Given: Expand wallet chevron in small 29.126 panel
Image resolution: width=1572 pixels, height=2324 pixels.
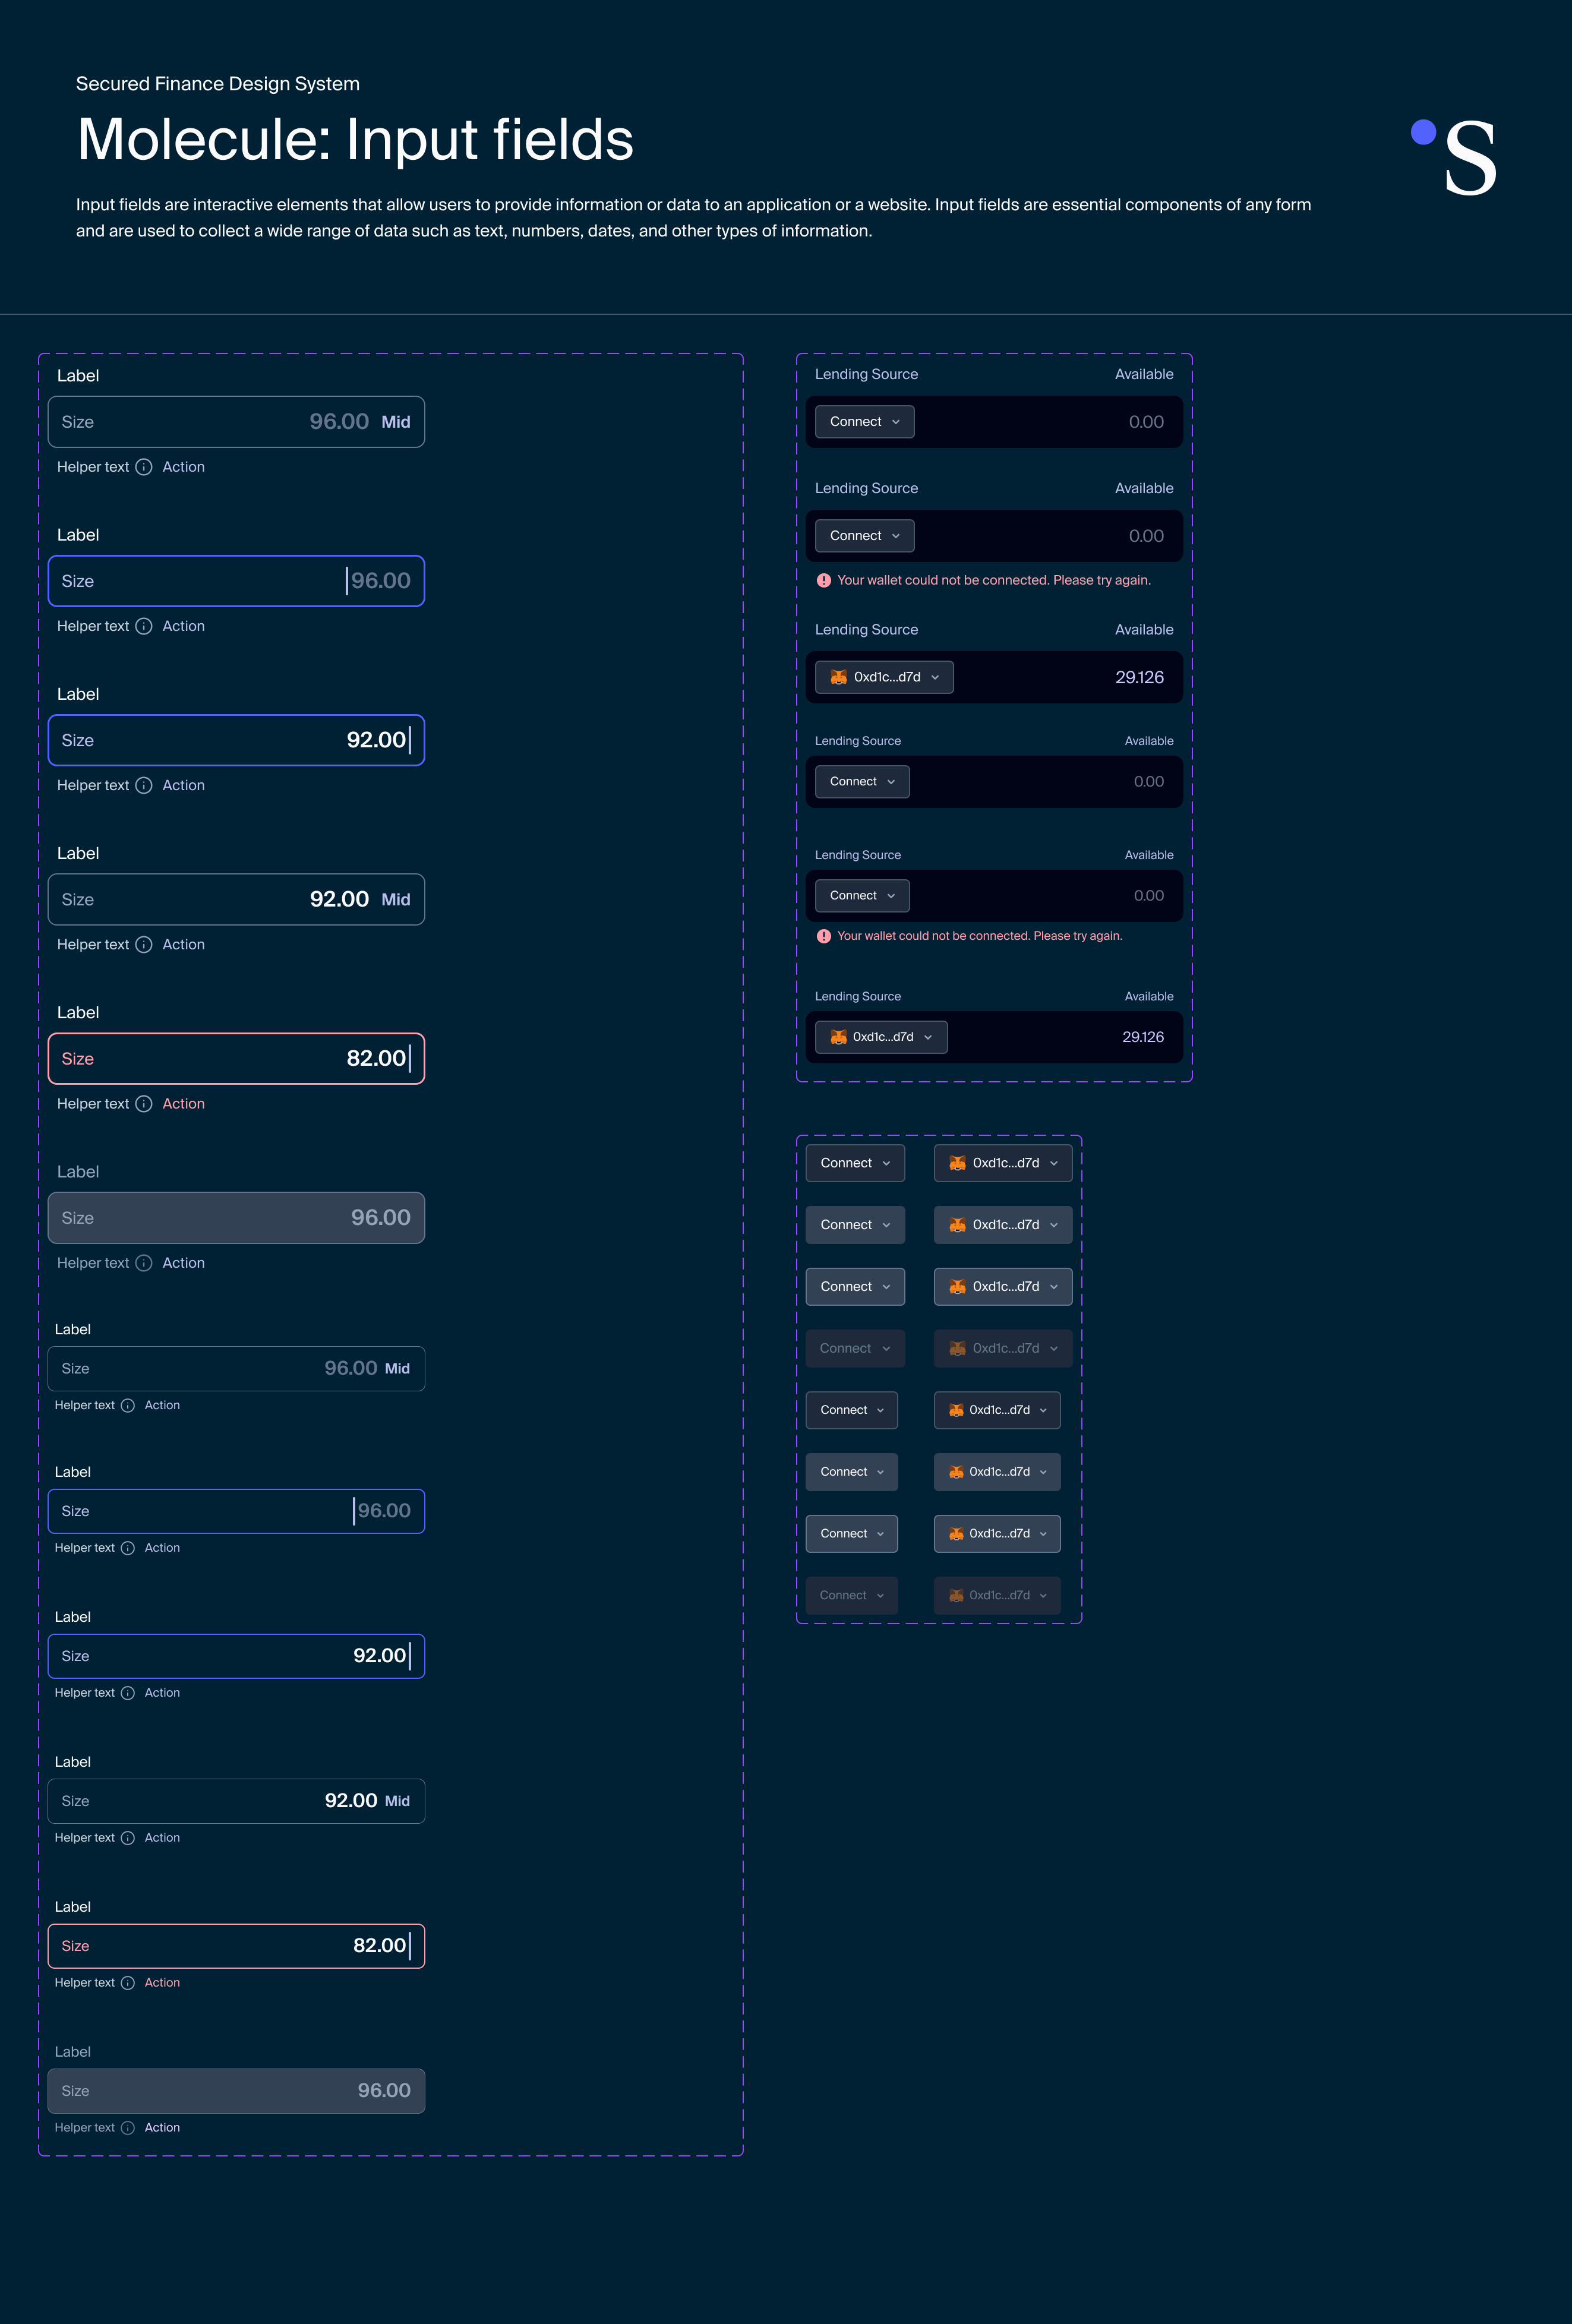Looking at the screenshot, I should 928,1038.
